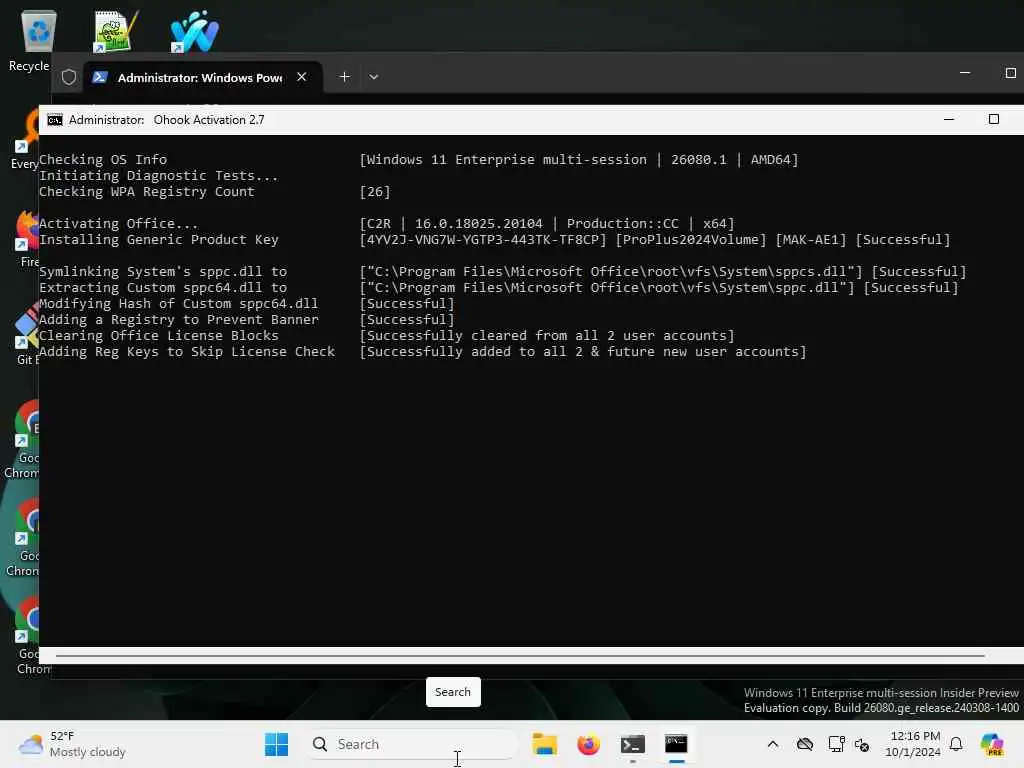Open a new Terminal tab with plus button
This screenshot has height=768, width=1024.
[344, 76]
